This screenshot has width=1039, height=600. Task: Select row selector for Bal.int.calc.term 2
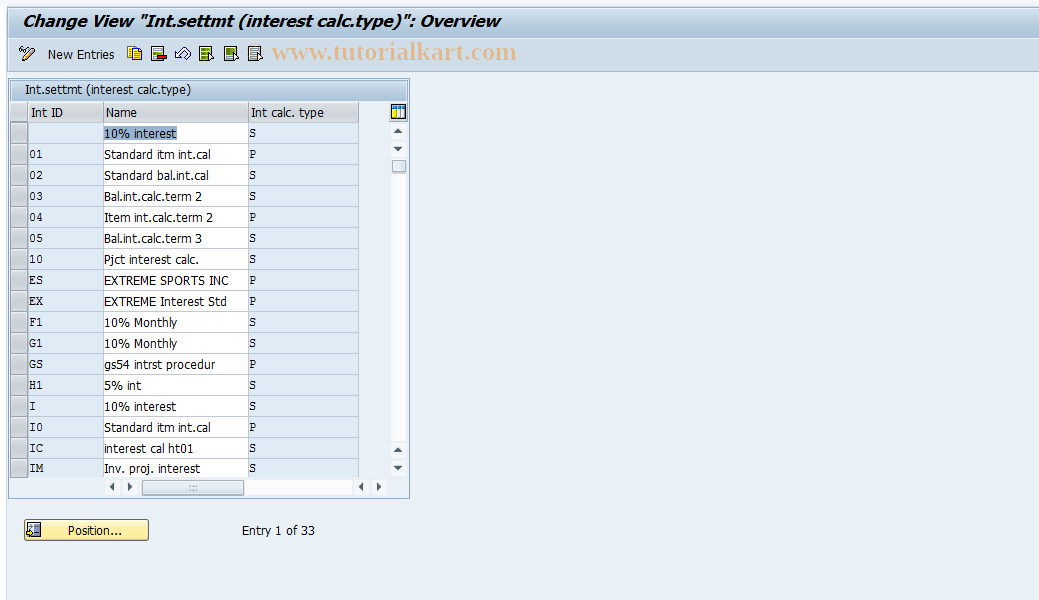coord(19,196)
